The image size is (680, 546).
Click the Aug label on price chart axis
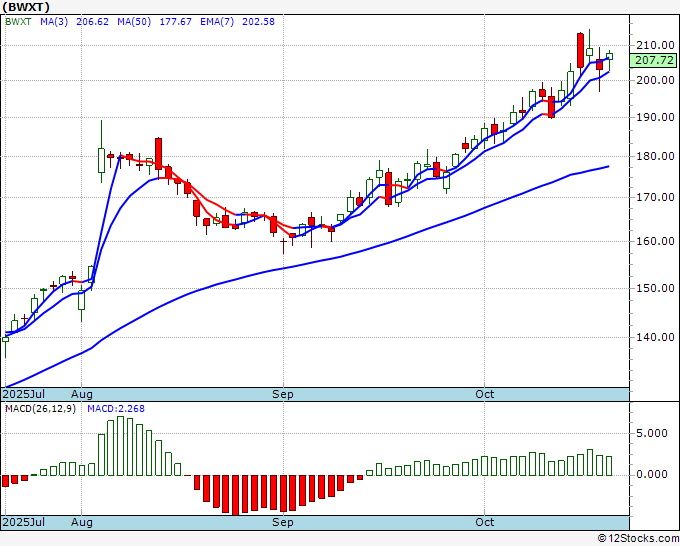(82, 395)
